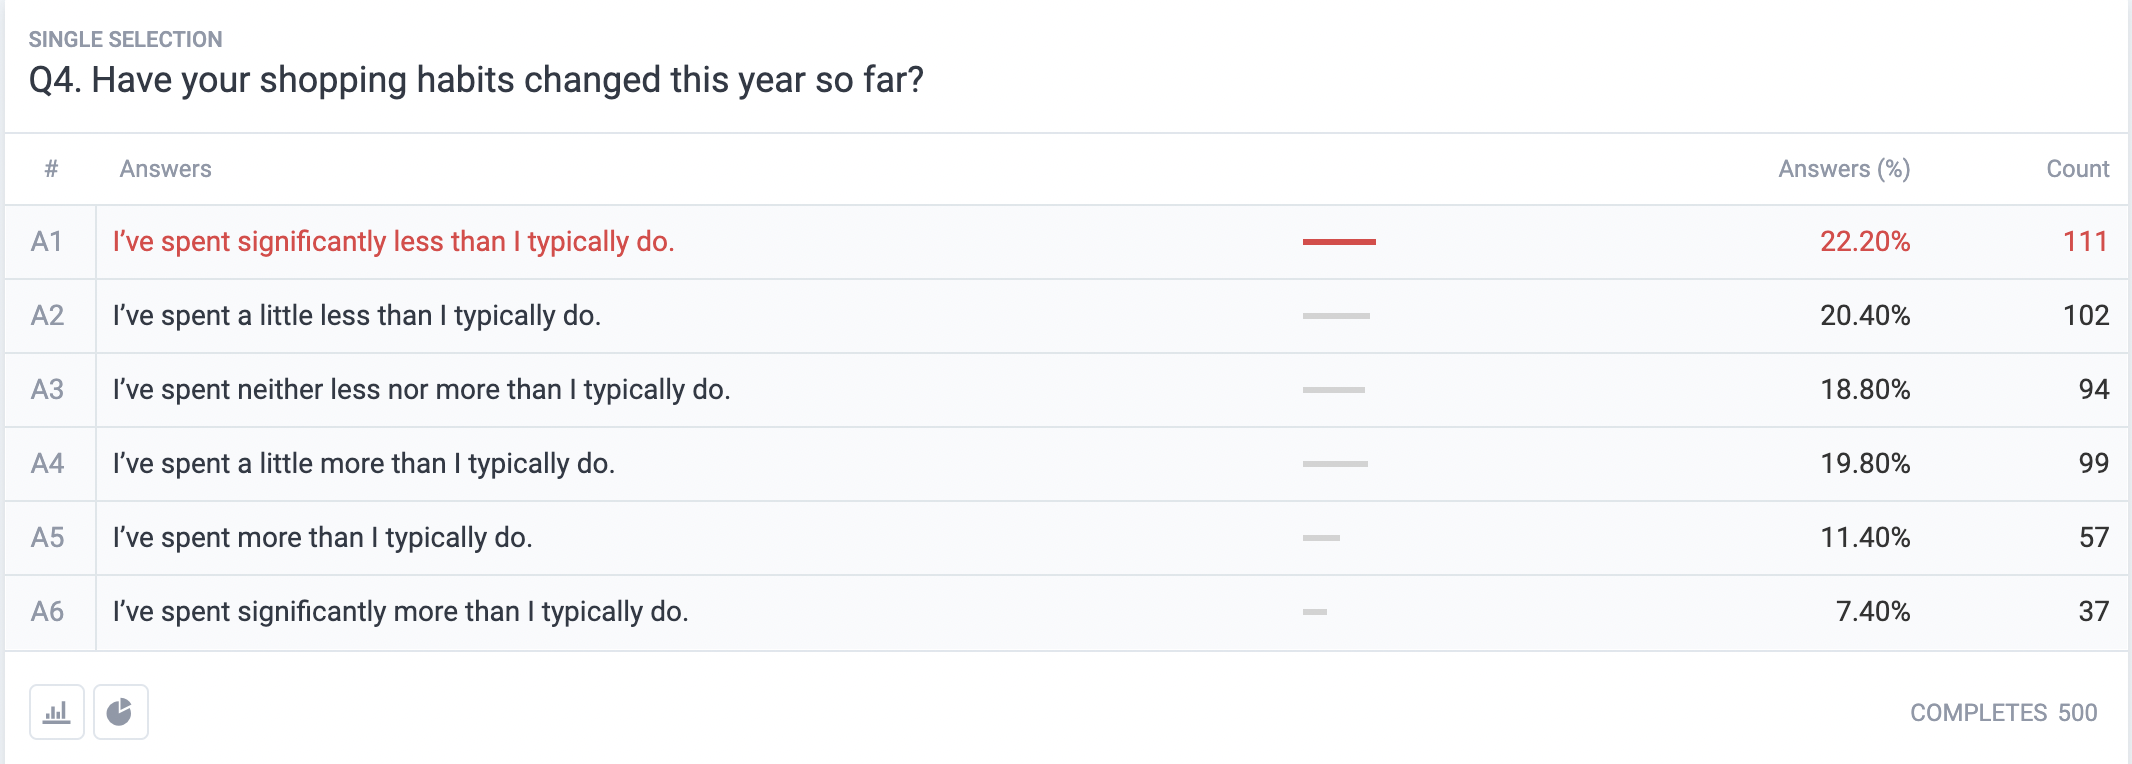The width and height of the screenshot is (2132, 764).
Task: Click the COMPLETES 500 label
Action: 2003,713
